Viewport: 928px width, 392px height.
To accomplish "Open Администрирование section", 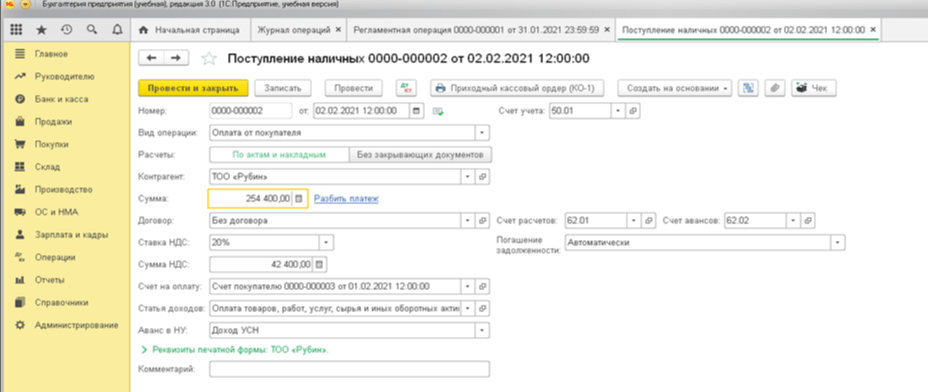I will click(76, 325).
